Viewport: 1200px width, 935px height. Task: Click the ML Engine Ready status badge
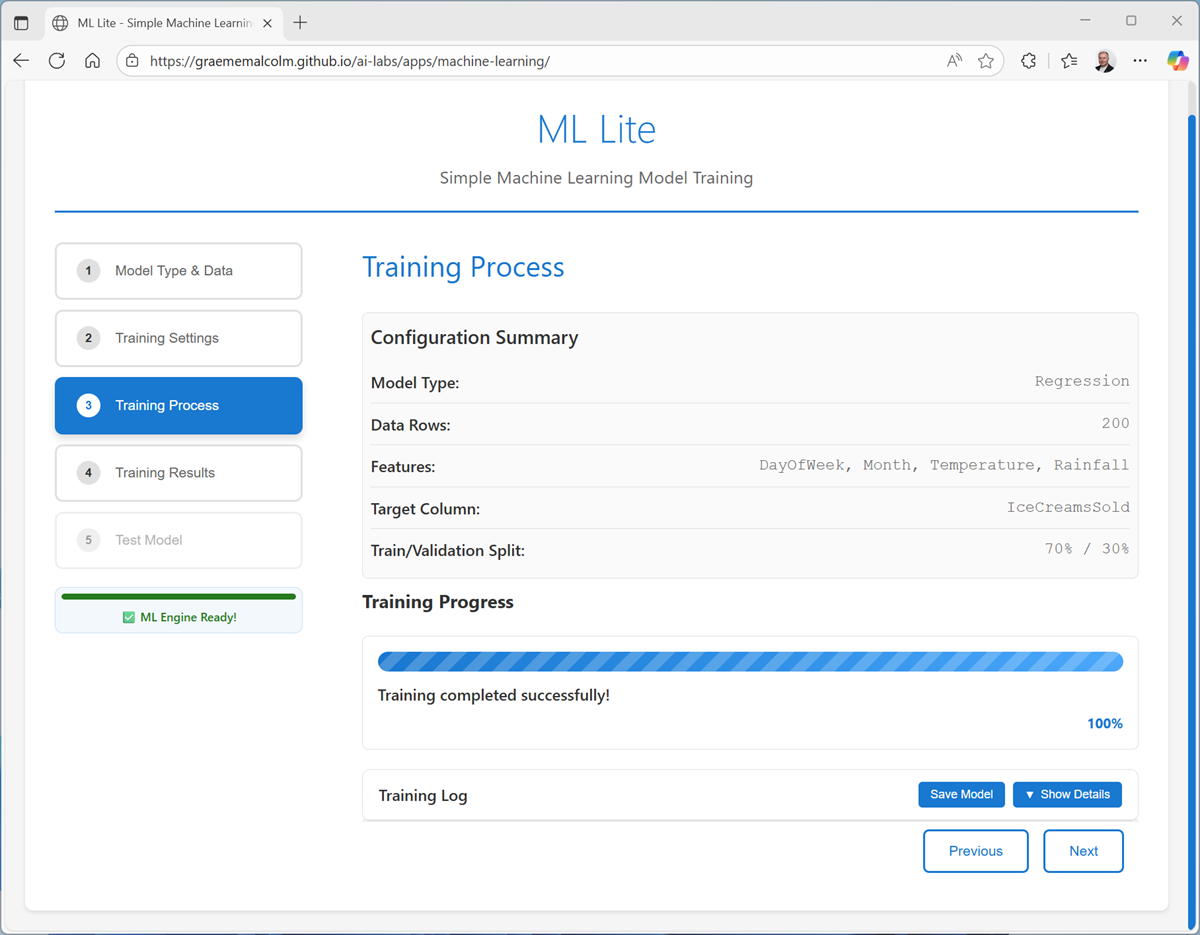[178, 617]
